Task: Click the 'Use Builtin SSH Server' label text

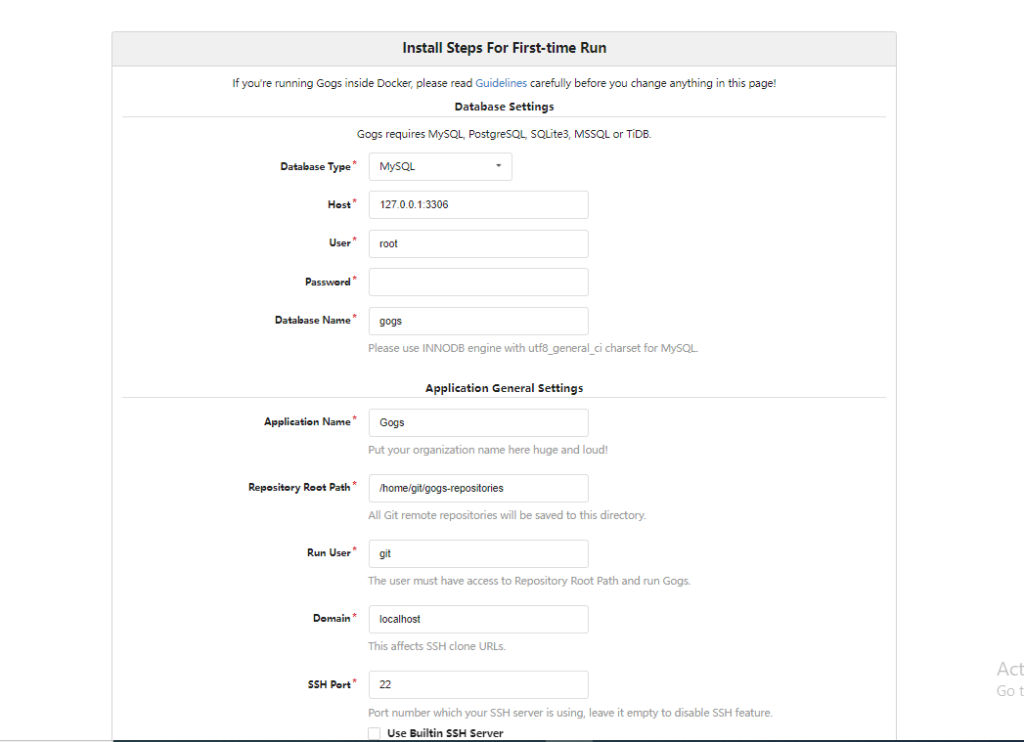Action: [445, 734]
